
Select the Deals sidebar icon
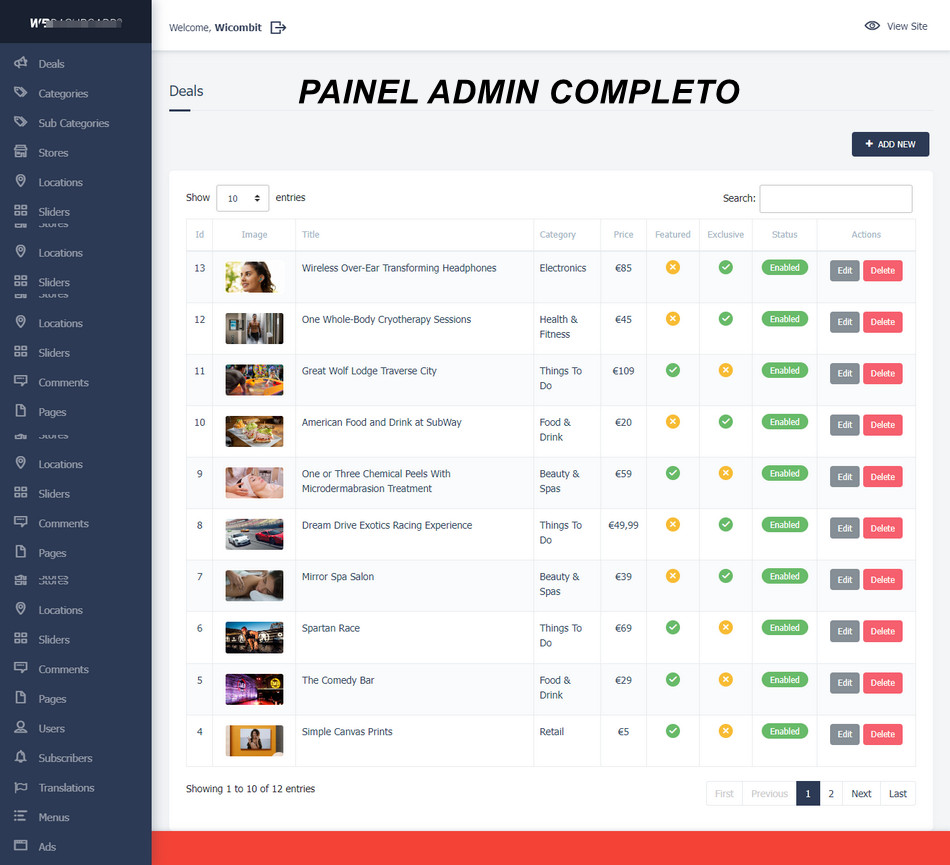(20, 63)
